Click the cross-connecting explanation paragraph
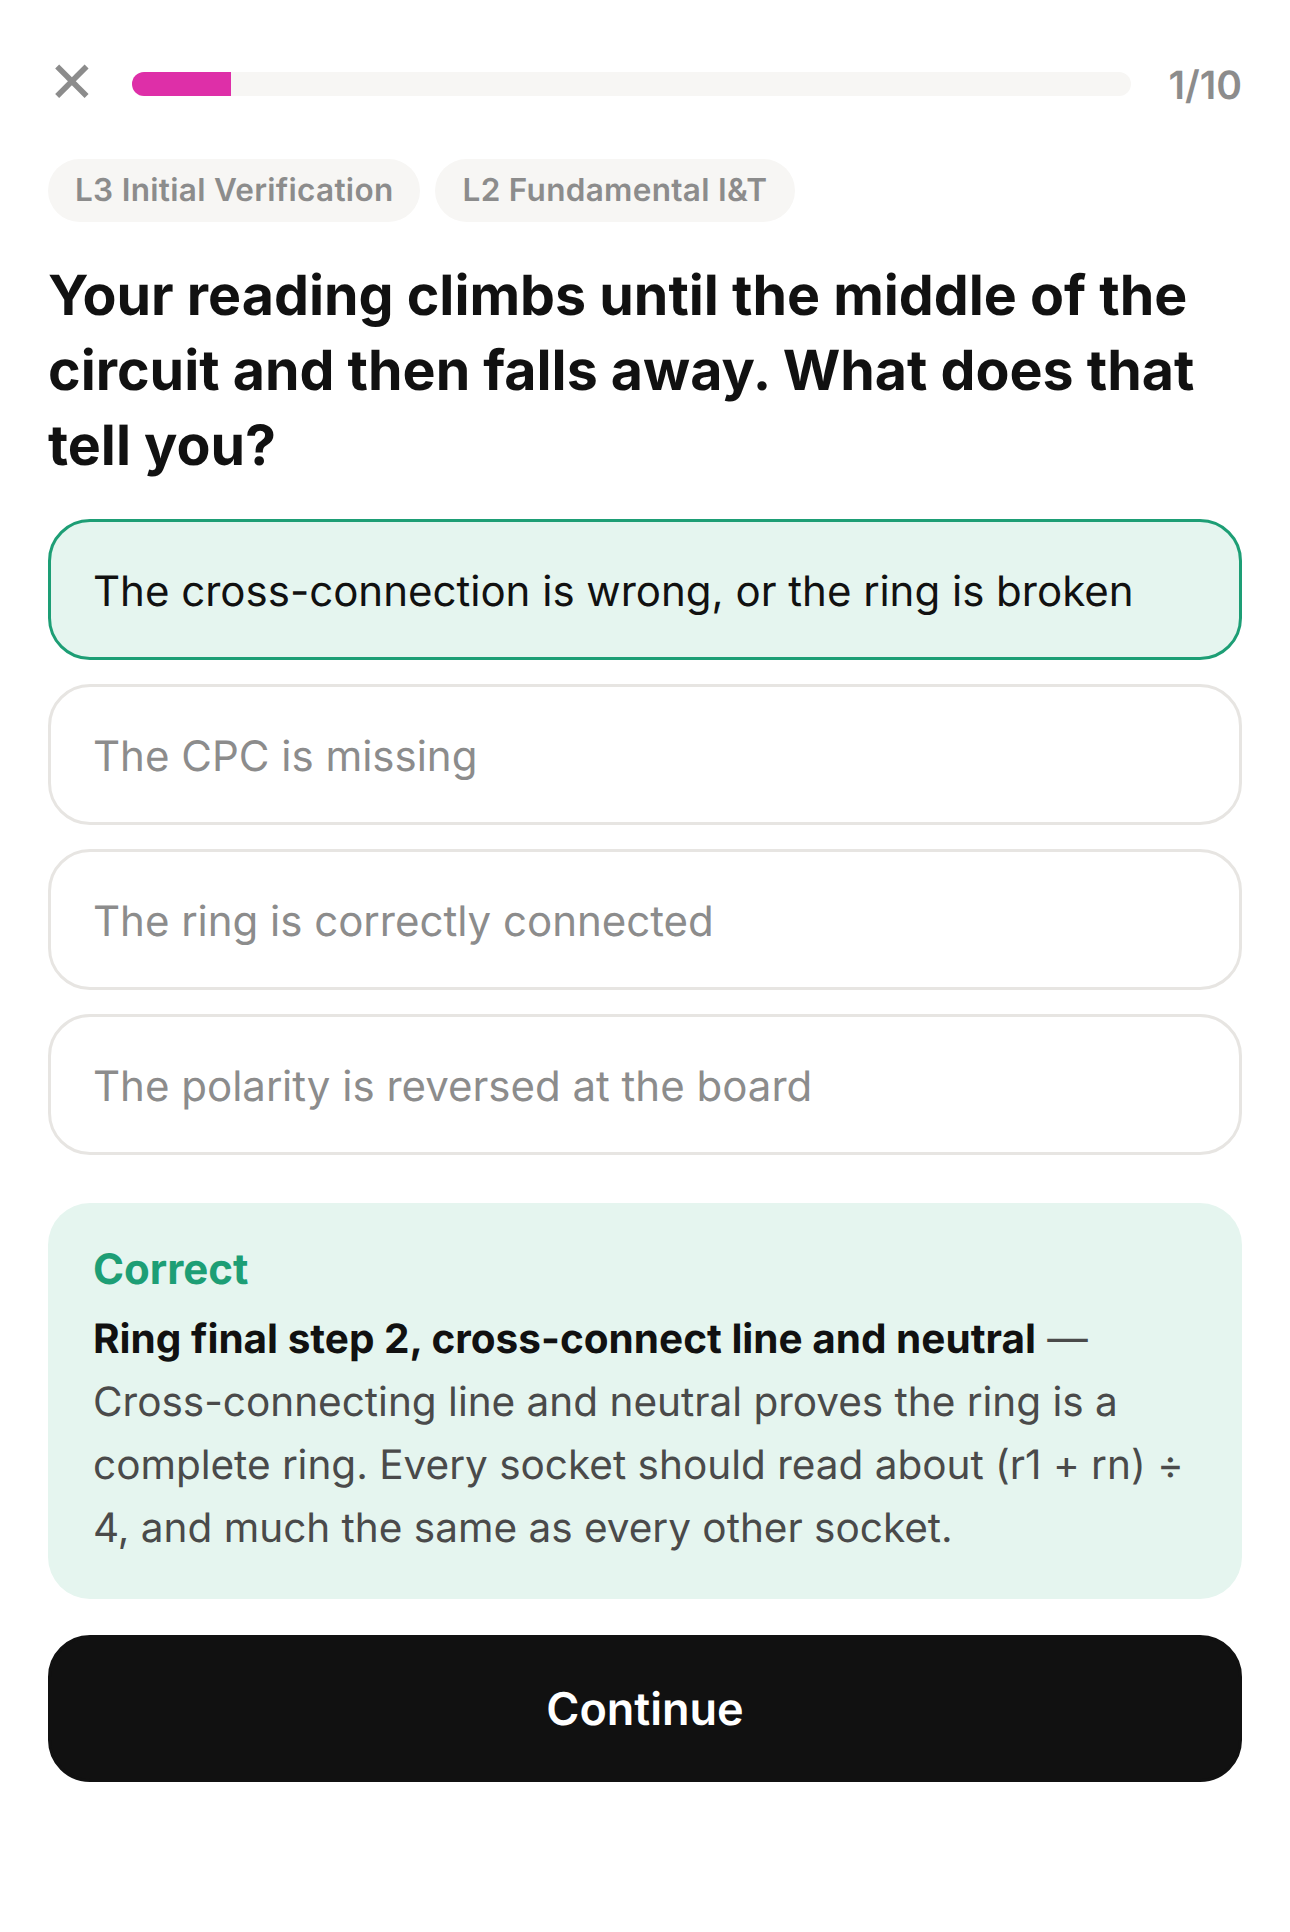Image resolution: width=1290 pixels, height=1932 pixels. [638, 1465]
